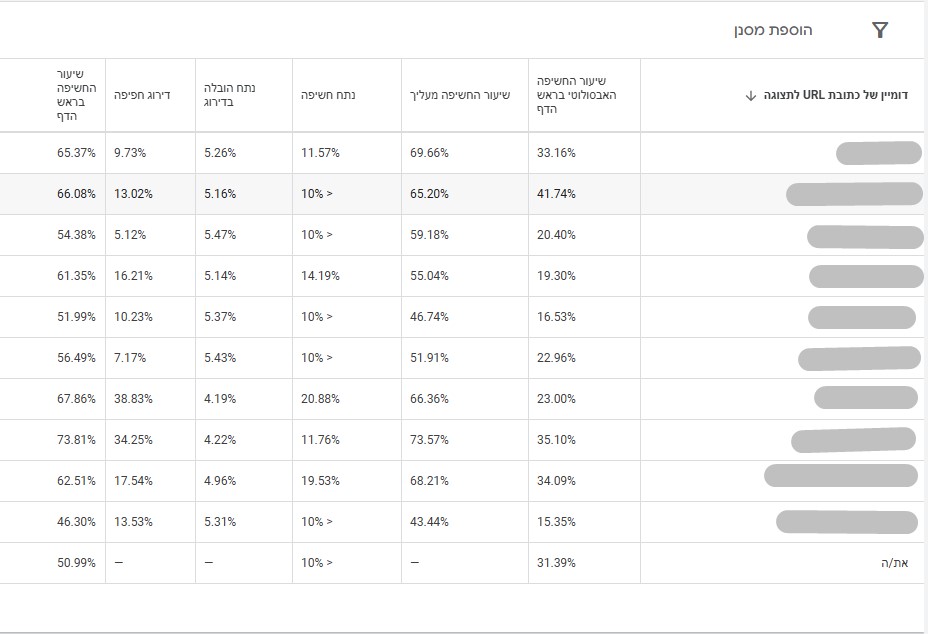This screenshot has width=928, height=634.
Task: Sort by the דומיין של כתובת URL לתצוגה column
Action: [835, 95]
